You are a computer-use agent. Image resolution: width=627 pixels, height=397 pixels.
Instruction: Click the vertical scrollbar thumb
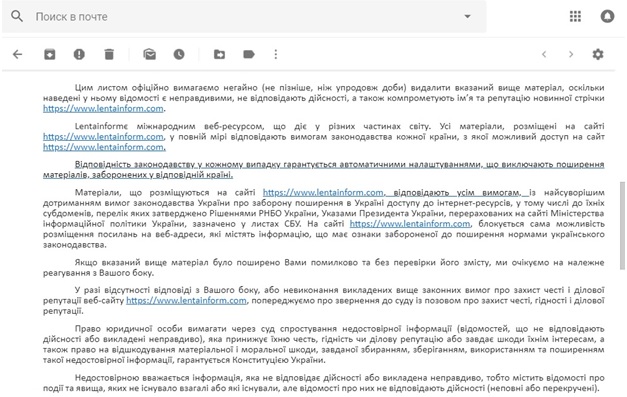pos(622,225)
